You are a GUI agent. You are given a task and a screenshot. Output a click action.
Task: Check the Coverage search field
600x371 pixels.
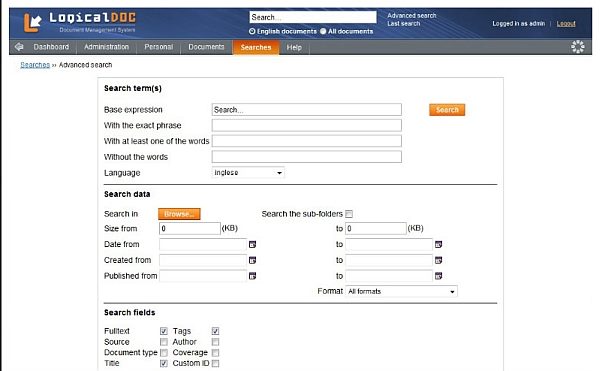point(215,353)
